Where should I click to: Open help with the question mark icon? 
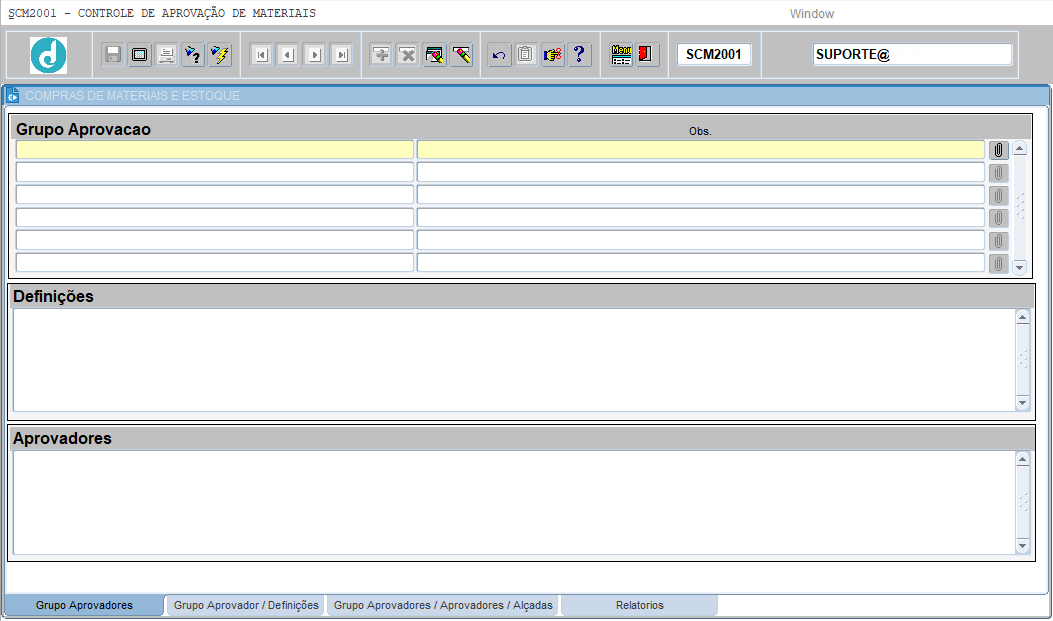(578, 55)
